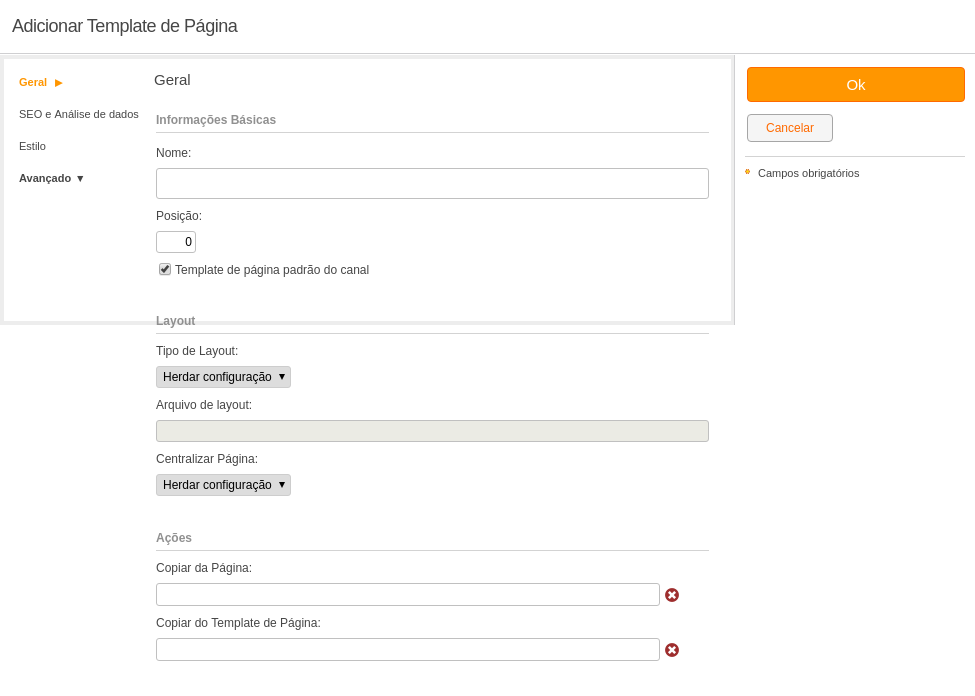Click the Campos obrigatórios asterisk marker
975x696 pixels.
[747, 172]
